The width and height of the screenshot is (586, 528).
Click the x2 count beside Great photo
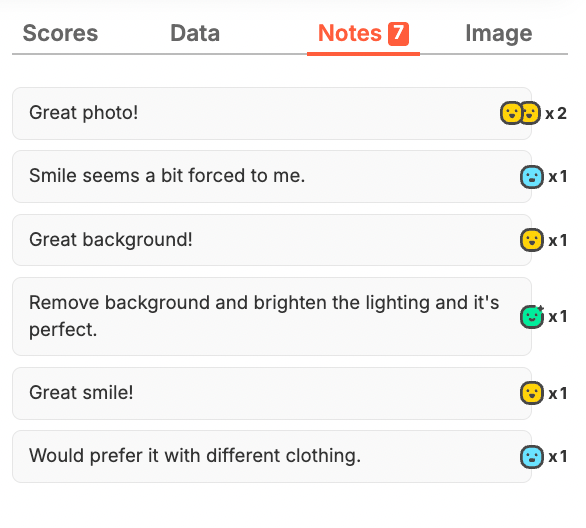pos(556,114)
